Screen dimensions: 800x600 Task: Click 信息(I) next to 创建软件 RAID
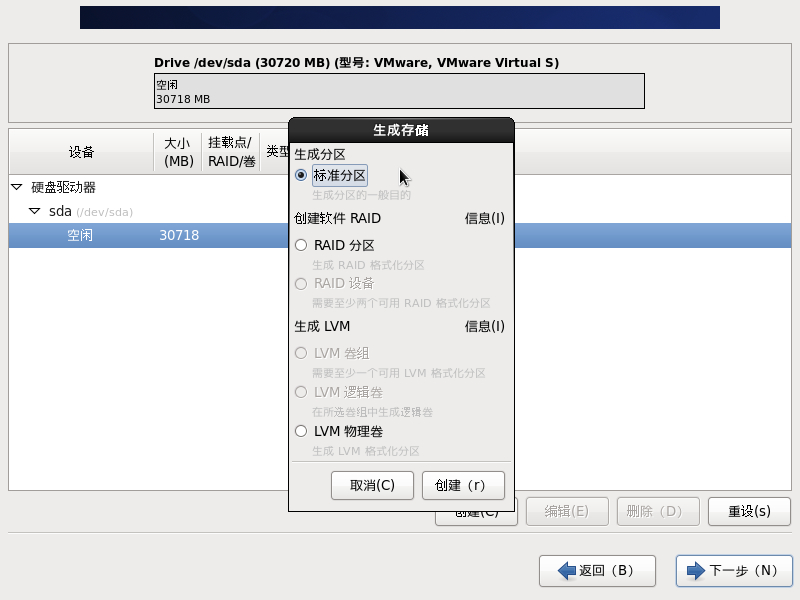(x=484, y=218)
